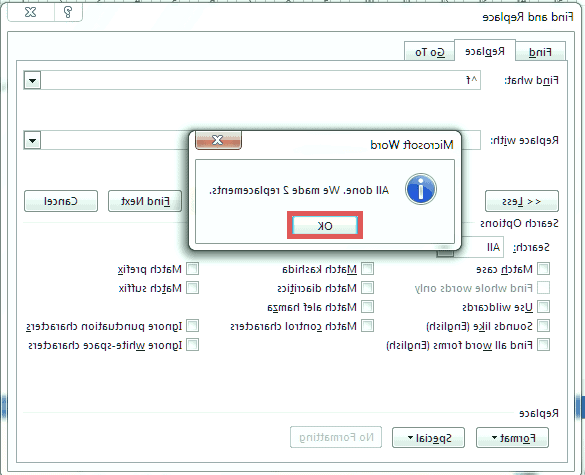The height and width of the screenshot is (475, 585).
Task: Enable Match alef hamza
Action: point(367,307)
